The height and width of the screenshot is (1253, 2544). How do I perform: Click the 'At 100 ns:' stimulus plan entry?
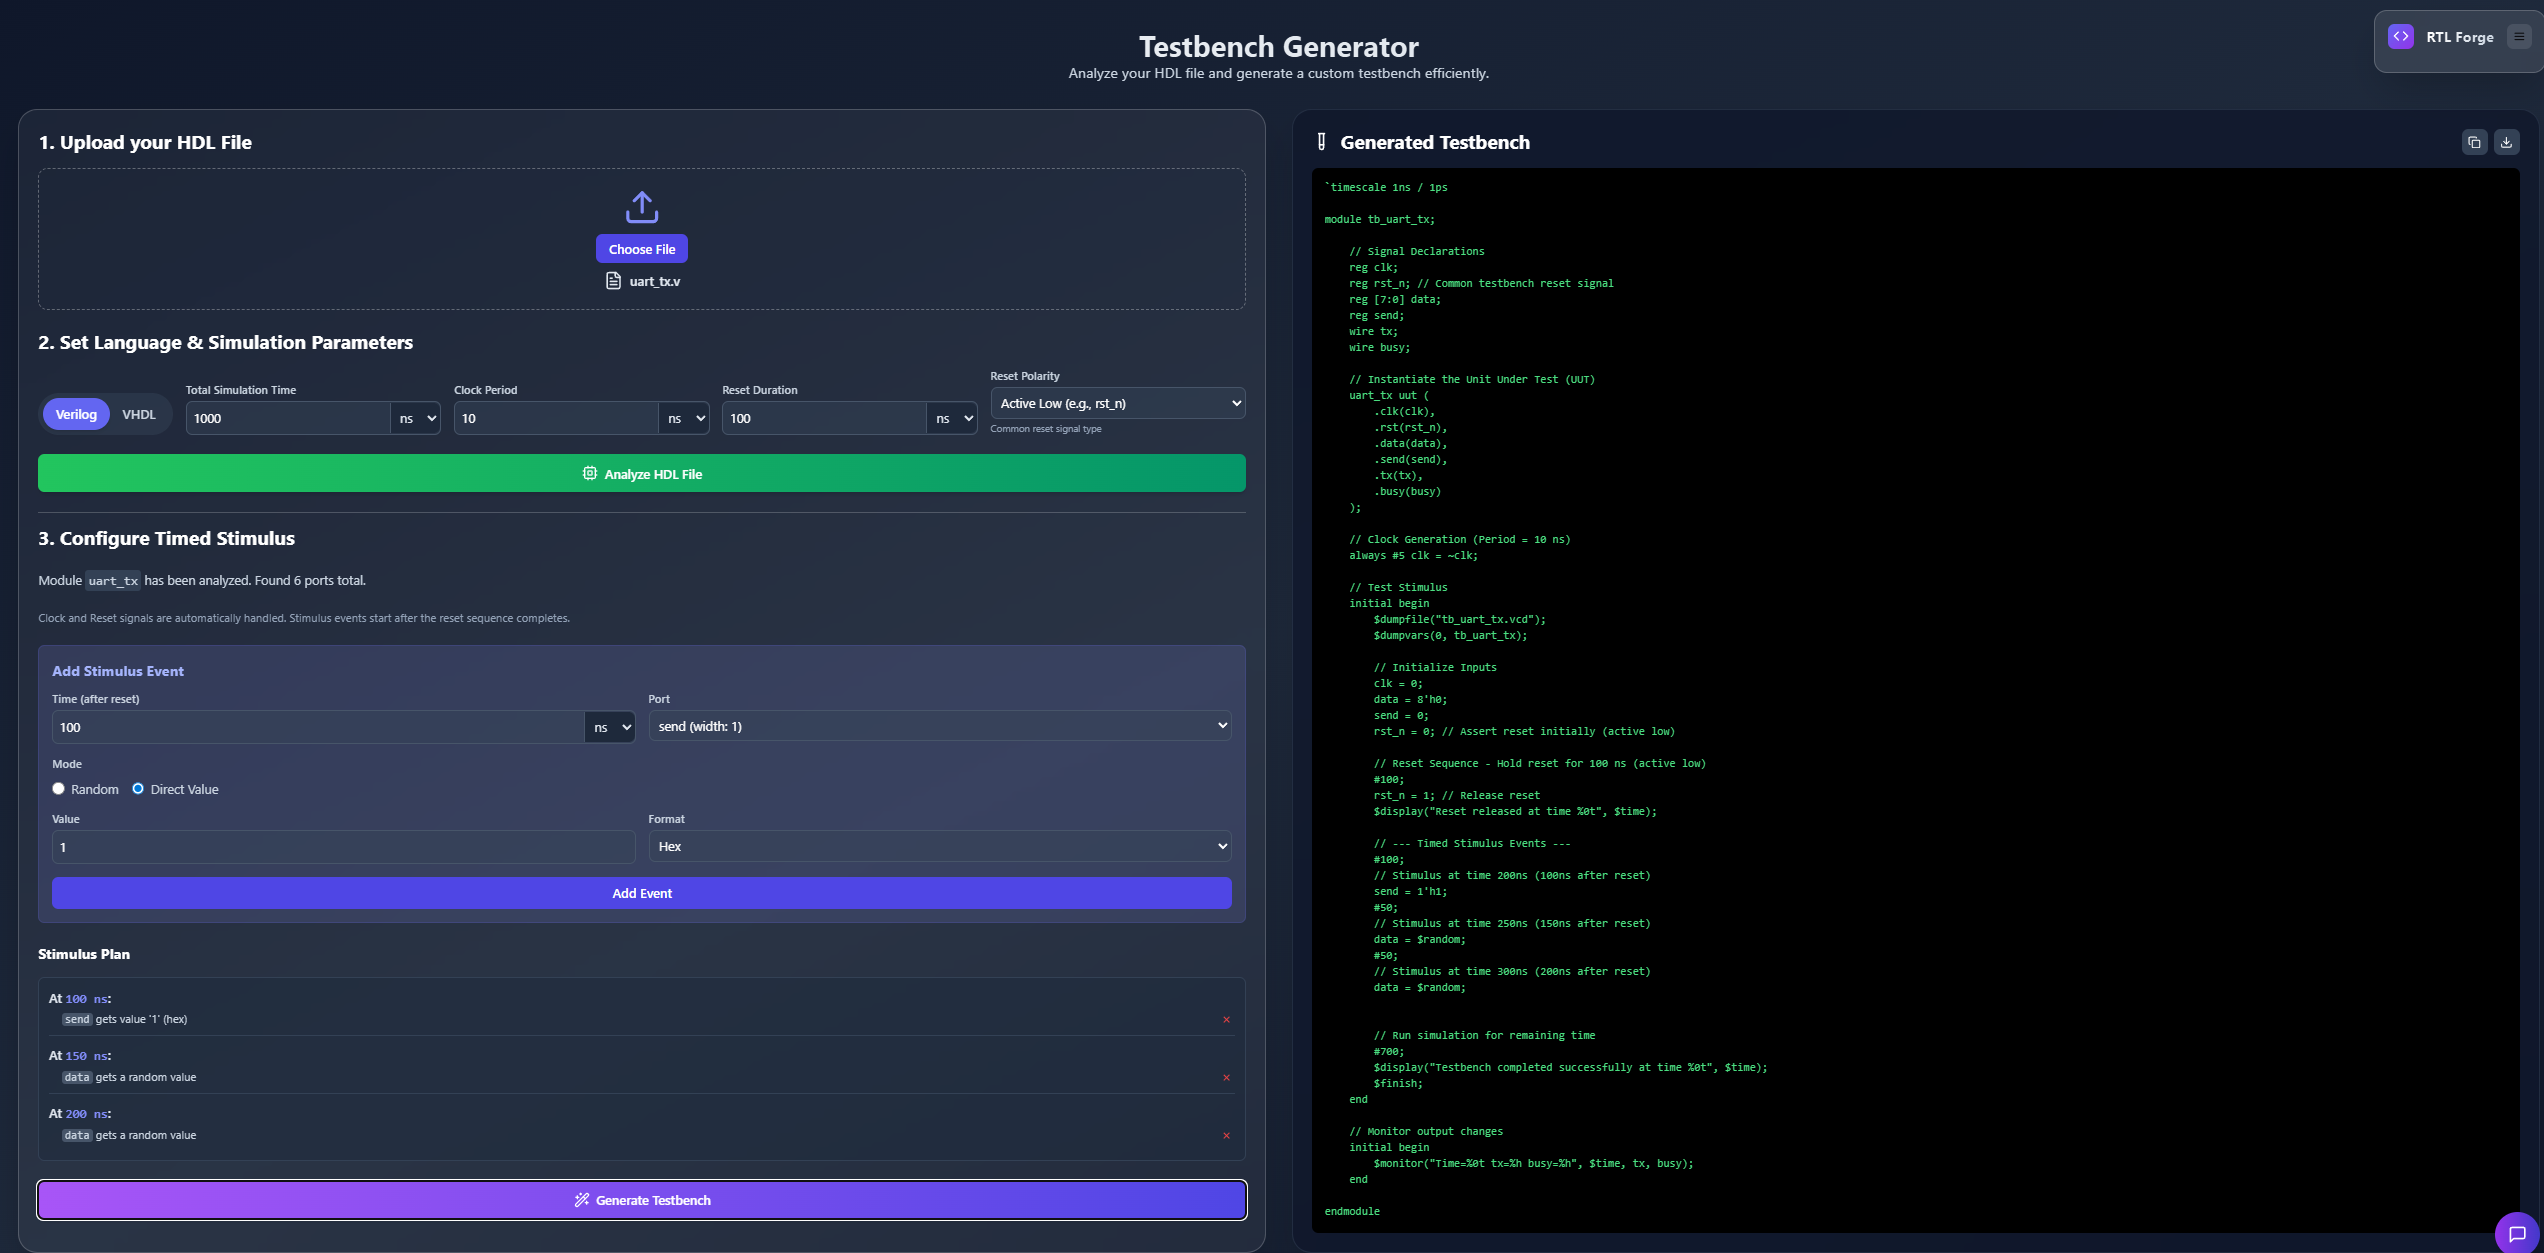[x=80, y=998]
